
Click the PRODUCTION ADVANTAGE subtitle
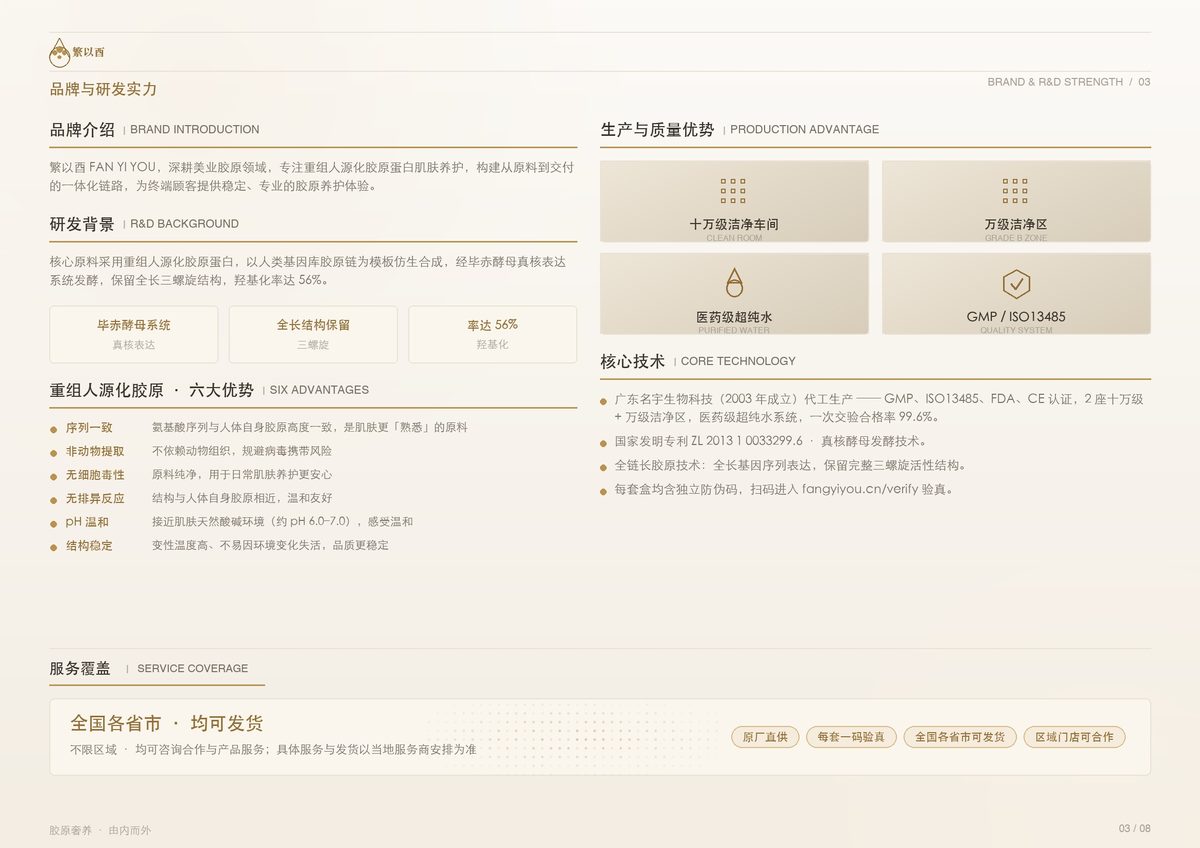[805, 129]
